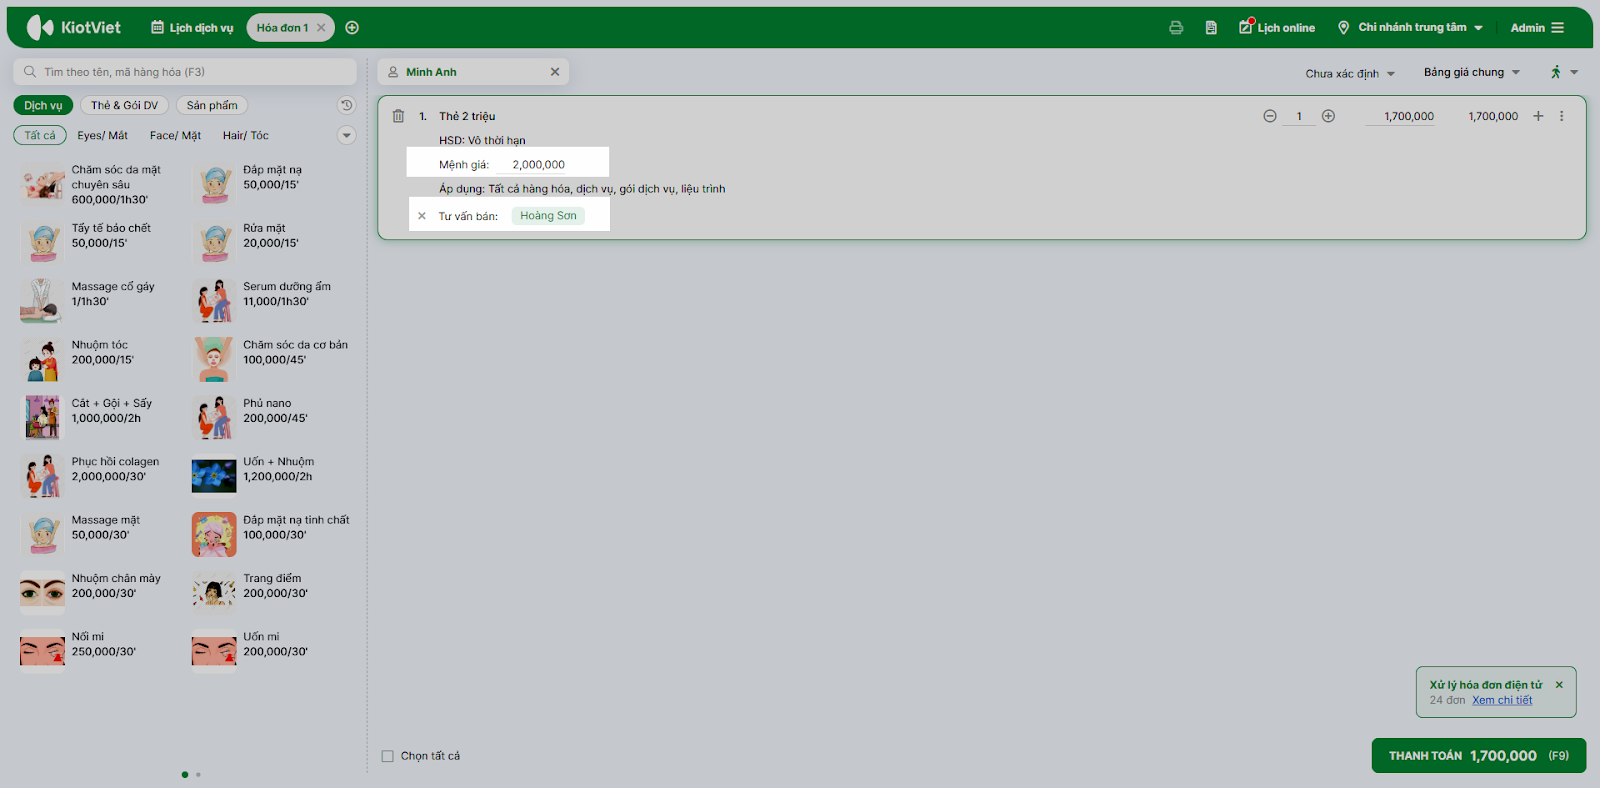Tick the Chọn tất cả checkbox
The width and height of the screenshot is (1600, 788).
click(388, 756)
